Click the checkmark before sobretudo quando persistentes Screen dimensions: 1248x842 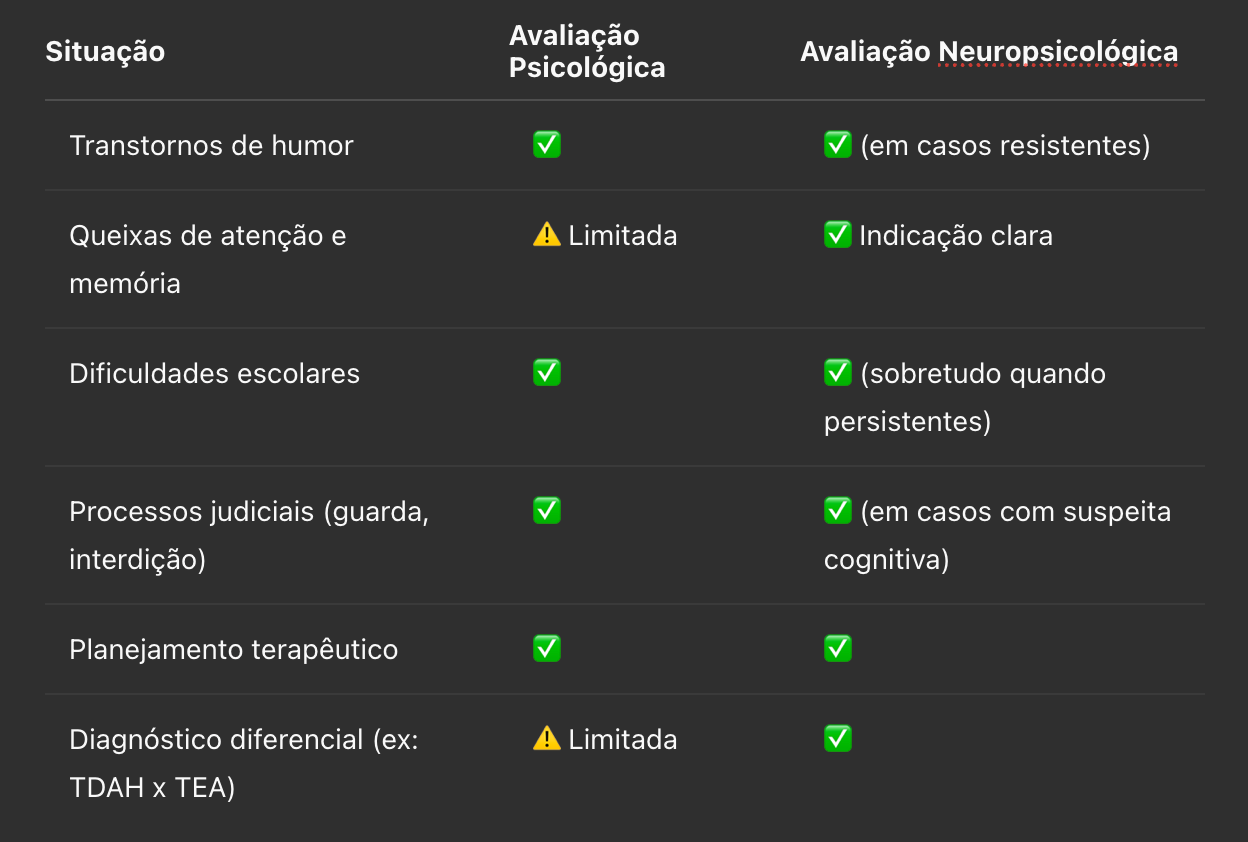(x=837, y=373)
